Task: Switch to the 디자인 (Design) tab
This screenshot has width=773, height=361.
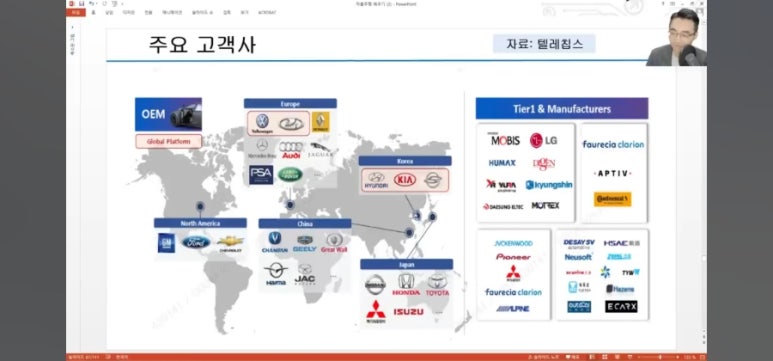Action: point(128,12)
